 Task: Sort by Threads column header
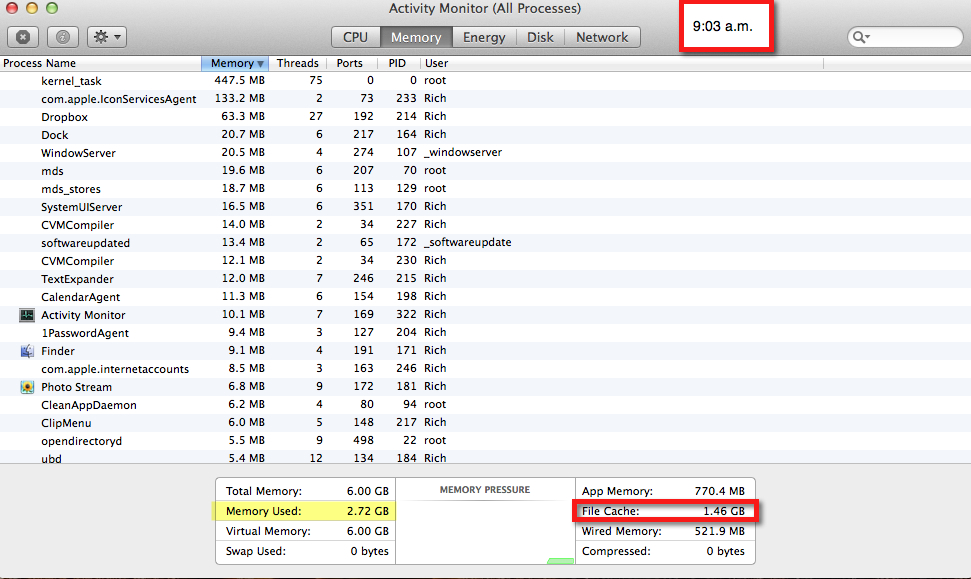click(297, 63)
